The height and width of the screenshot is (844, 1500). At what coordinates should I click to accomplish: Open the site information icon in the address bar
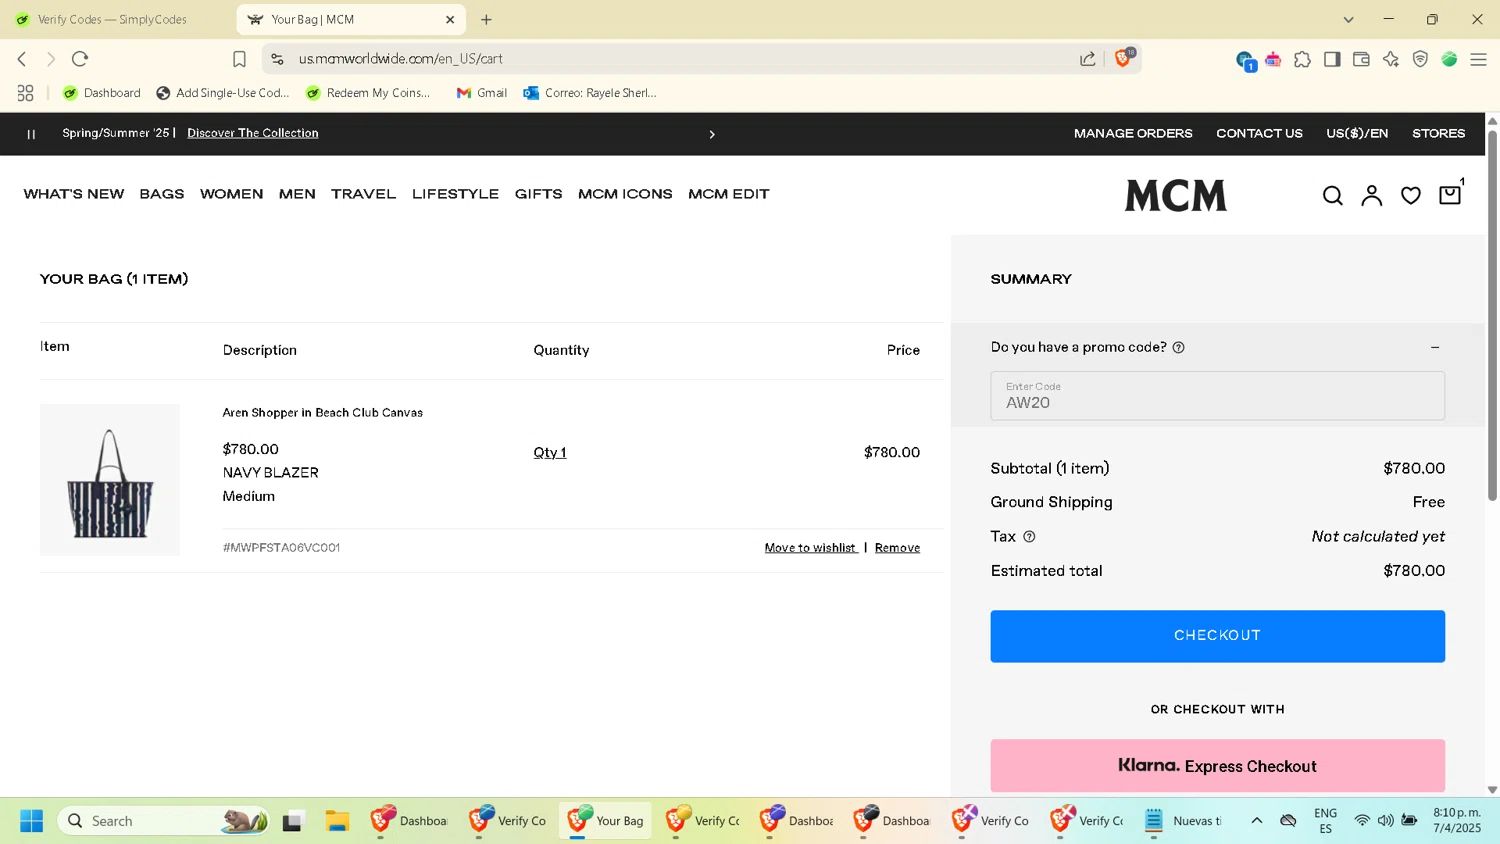[x=277, y=59]
